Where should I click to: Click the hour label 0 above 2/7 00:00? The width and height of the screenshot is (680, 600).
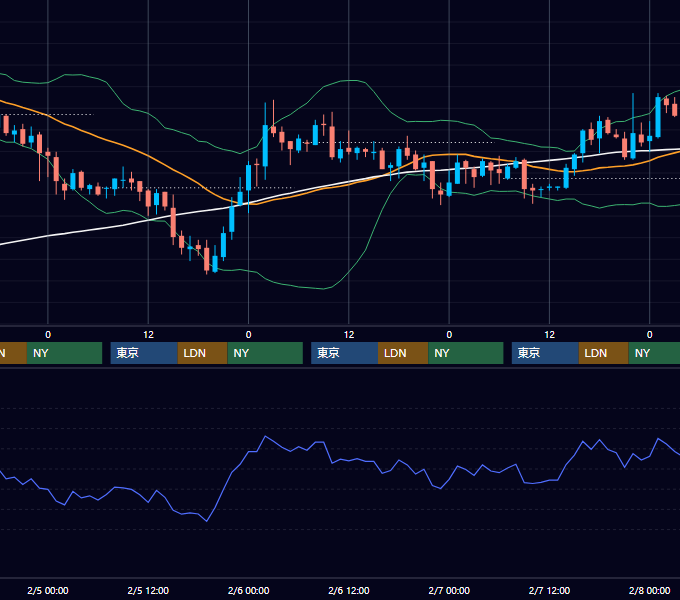pyautogui.click(x=449, y=335)
